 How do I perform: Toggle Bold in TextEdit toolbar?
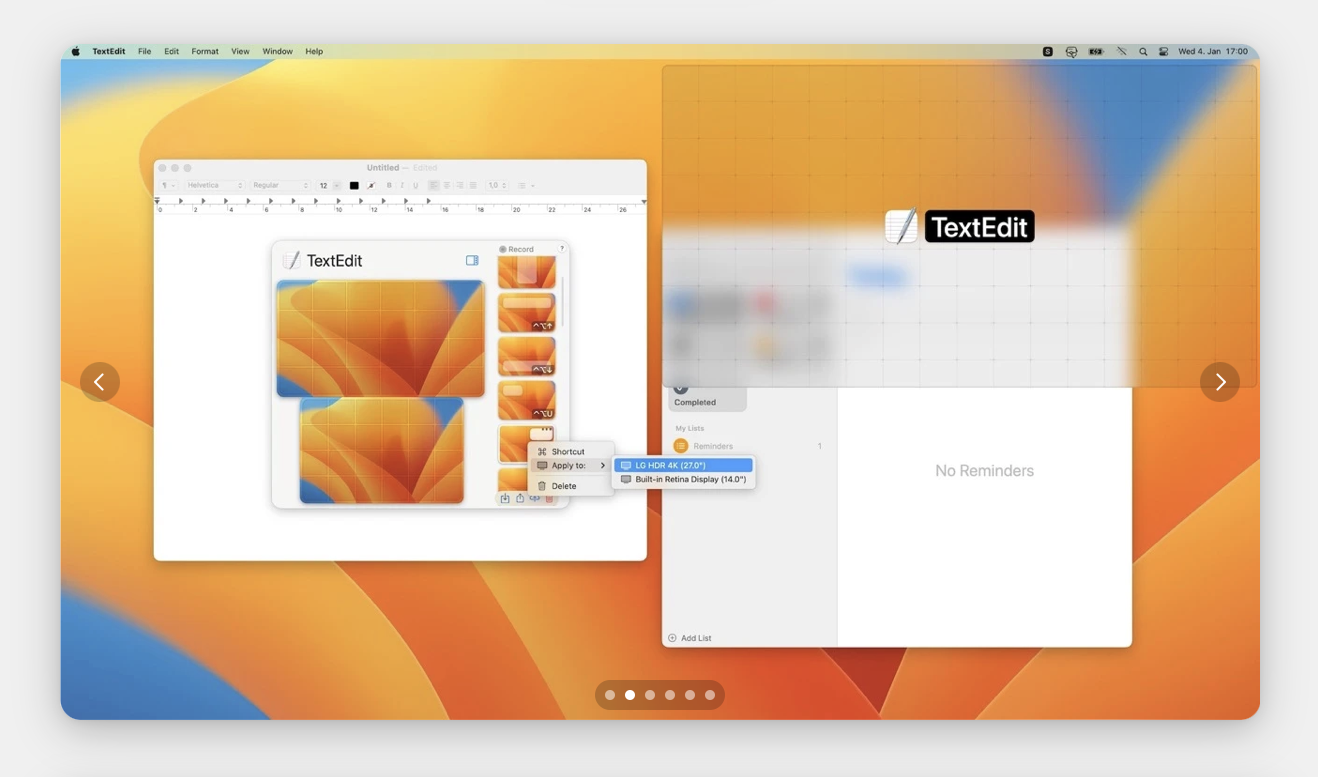(389, 185)
